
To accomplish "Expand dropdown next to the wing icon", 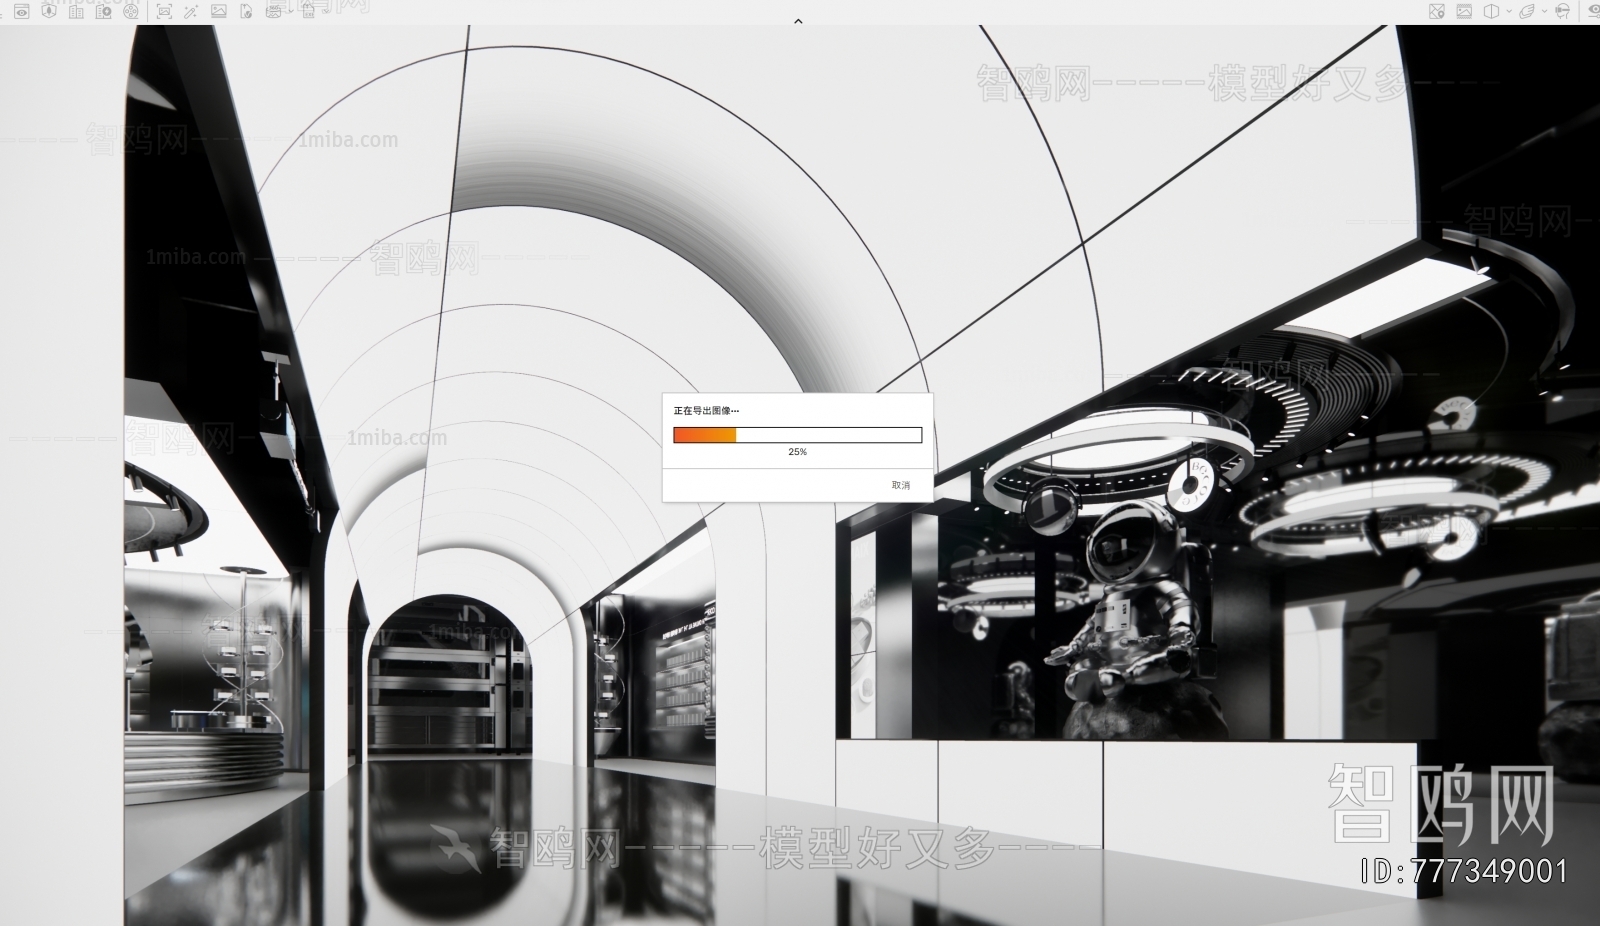I will [1544, 11].
